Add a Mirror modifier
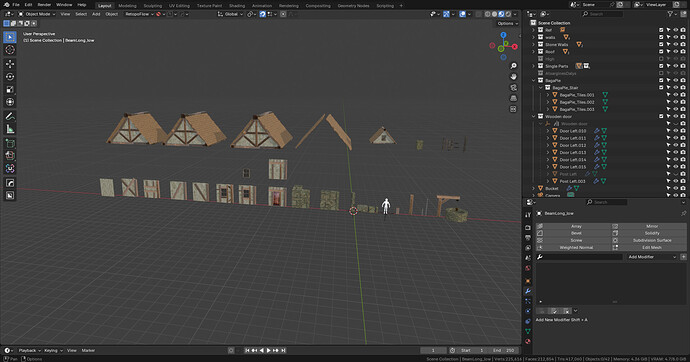 [649, 226]
